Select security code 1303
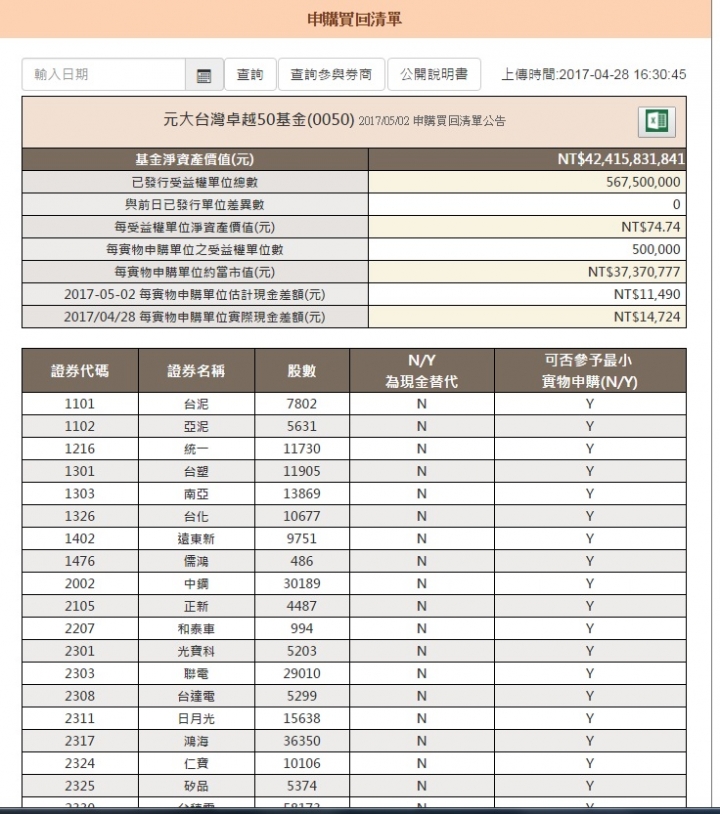 tap(79, 494)
